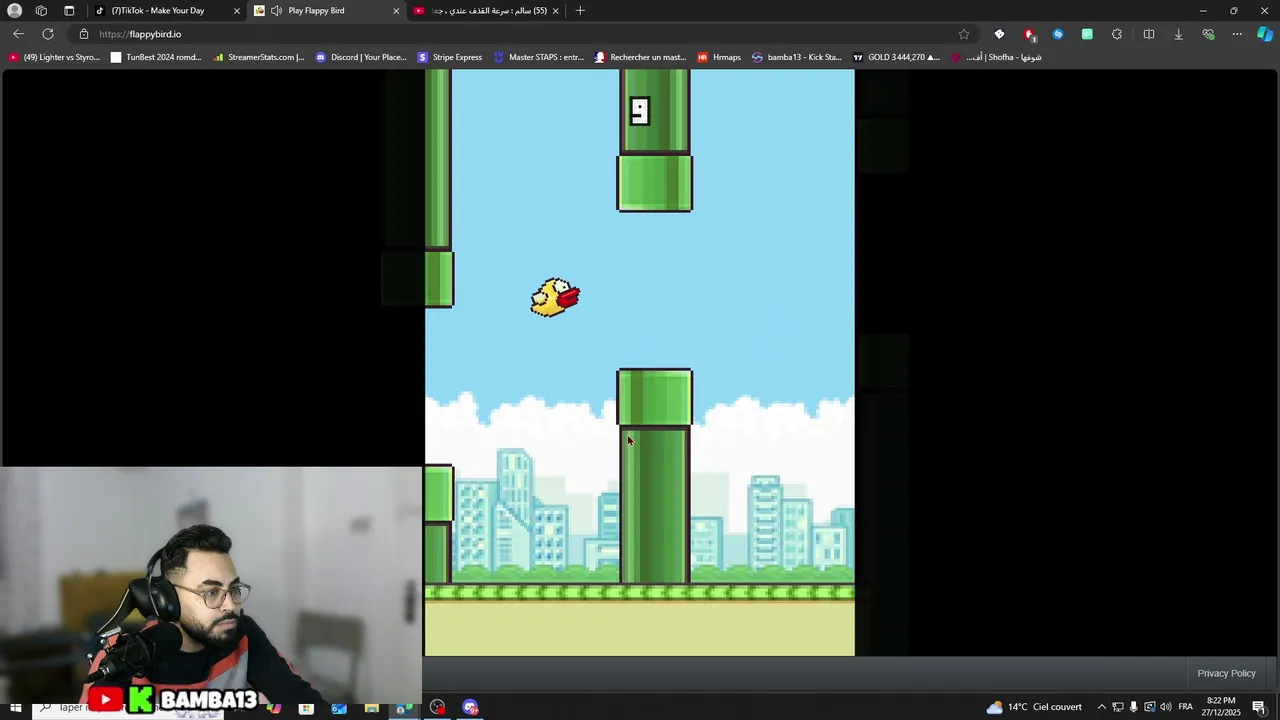Close the TikTok - Make Your Day tab
The width and height of the screenshot is (1280, 720).
coord(237,11)
